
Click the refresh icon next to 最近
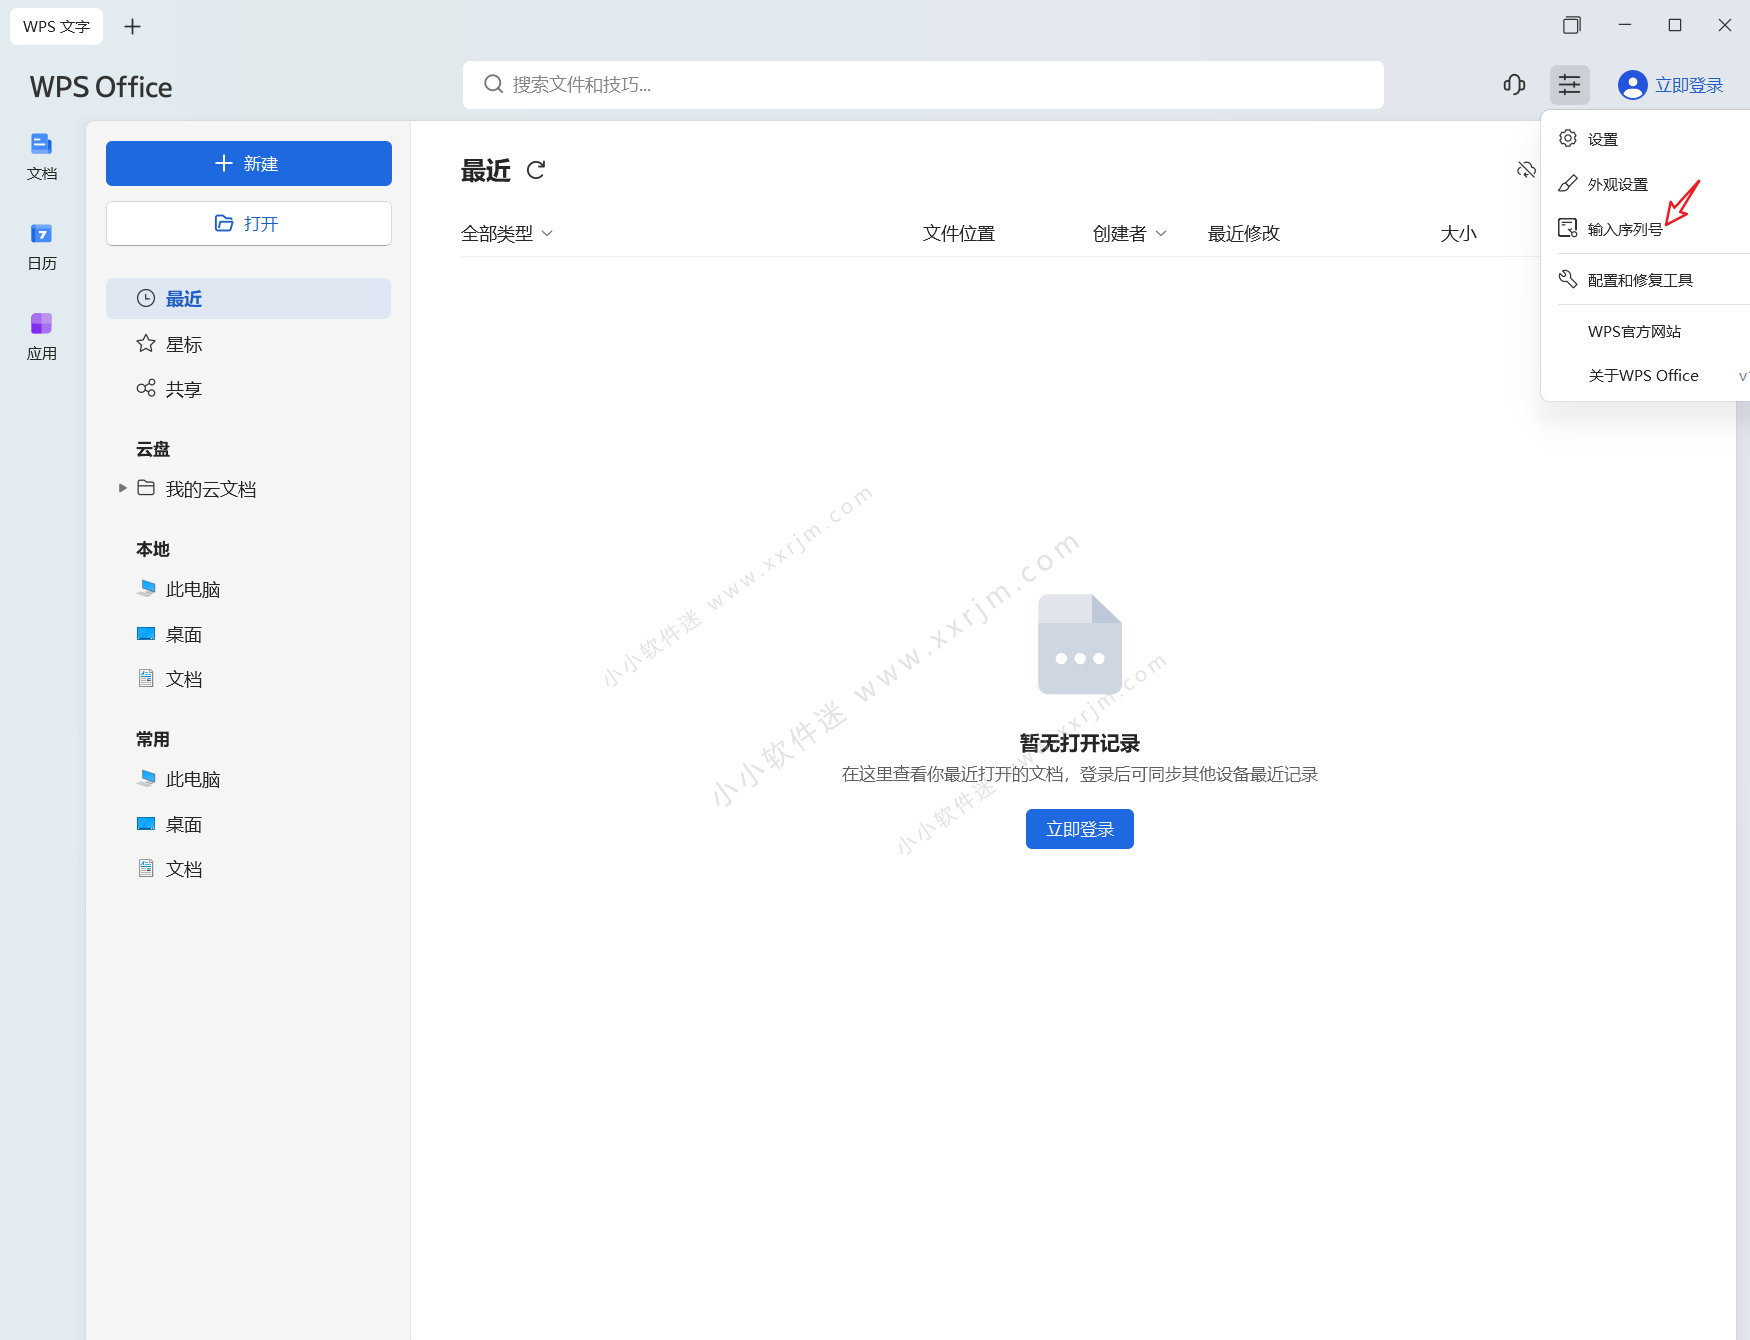[536, 170]
